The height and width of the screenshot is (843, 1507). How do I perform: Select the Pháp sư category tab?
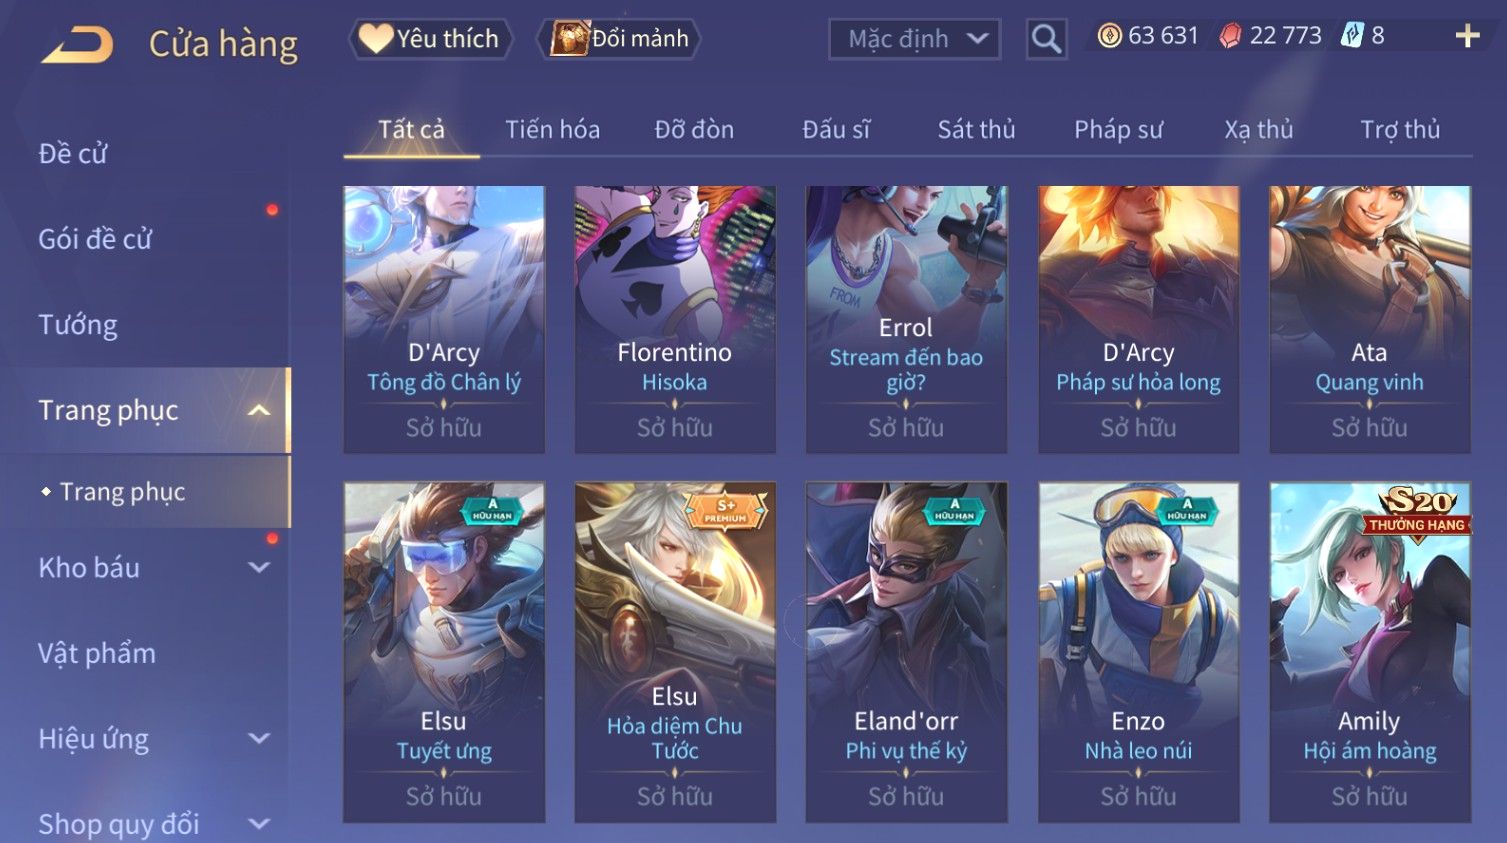pyautogui.click(x=1118, y=129)
